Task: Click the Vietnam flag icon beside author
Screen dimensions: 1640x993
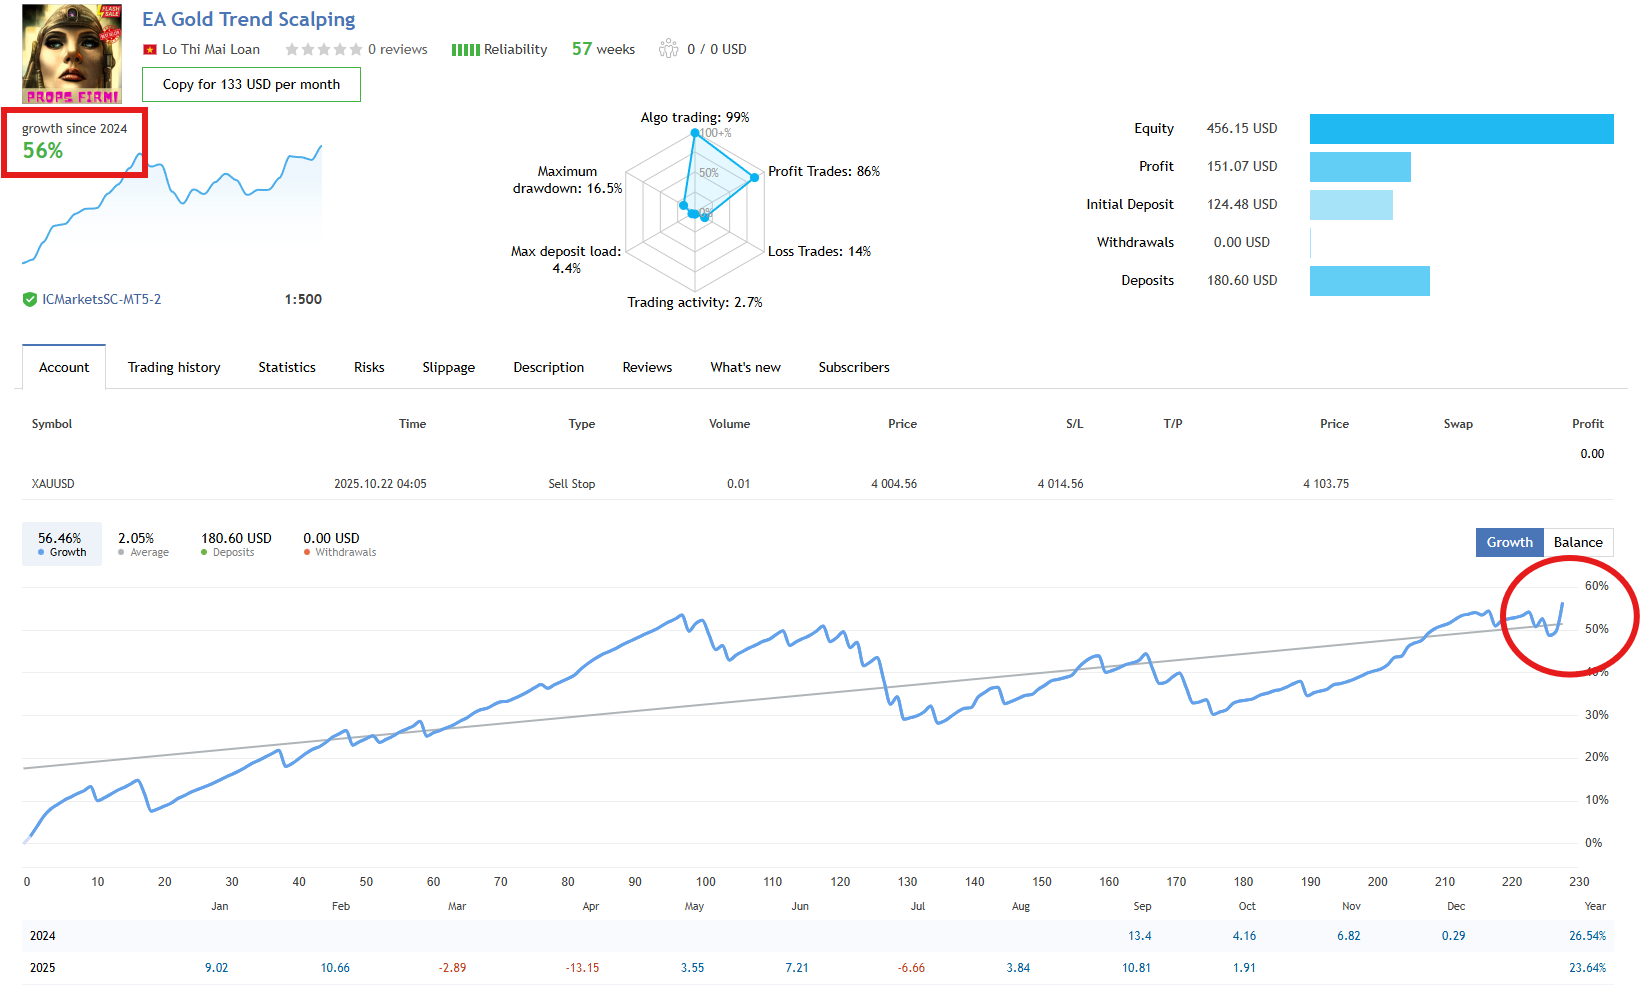Action: click(x=150, y=50)
